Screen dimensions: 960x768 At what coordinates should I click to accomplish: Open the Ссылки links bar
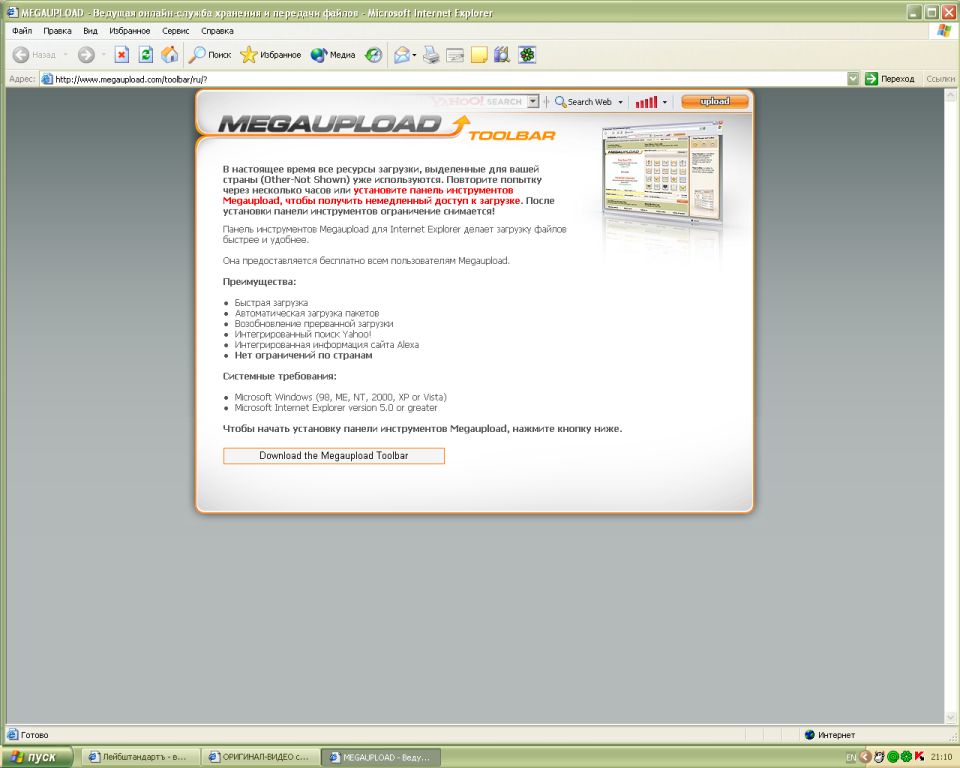[940, 79]
